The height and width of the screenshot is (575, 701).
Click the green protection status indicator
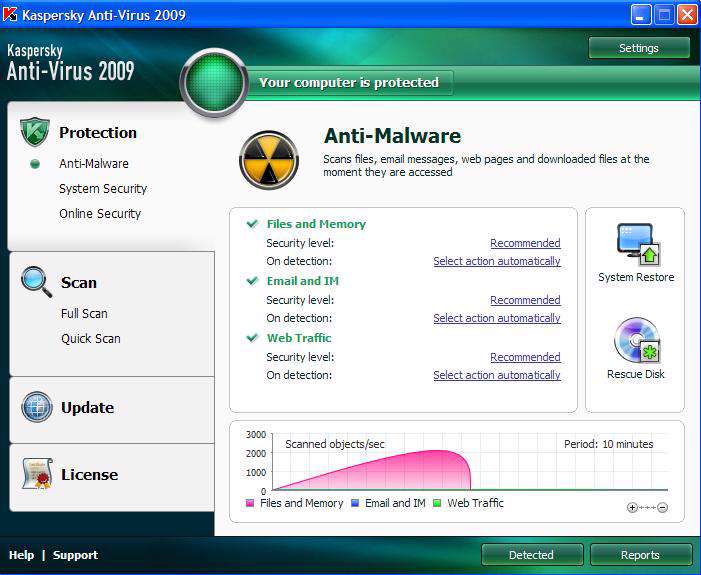(x=214, y=82)
